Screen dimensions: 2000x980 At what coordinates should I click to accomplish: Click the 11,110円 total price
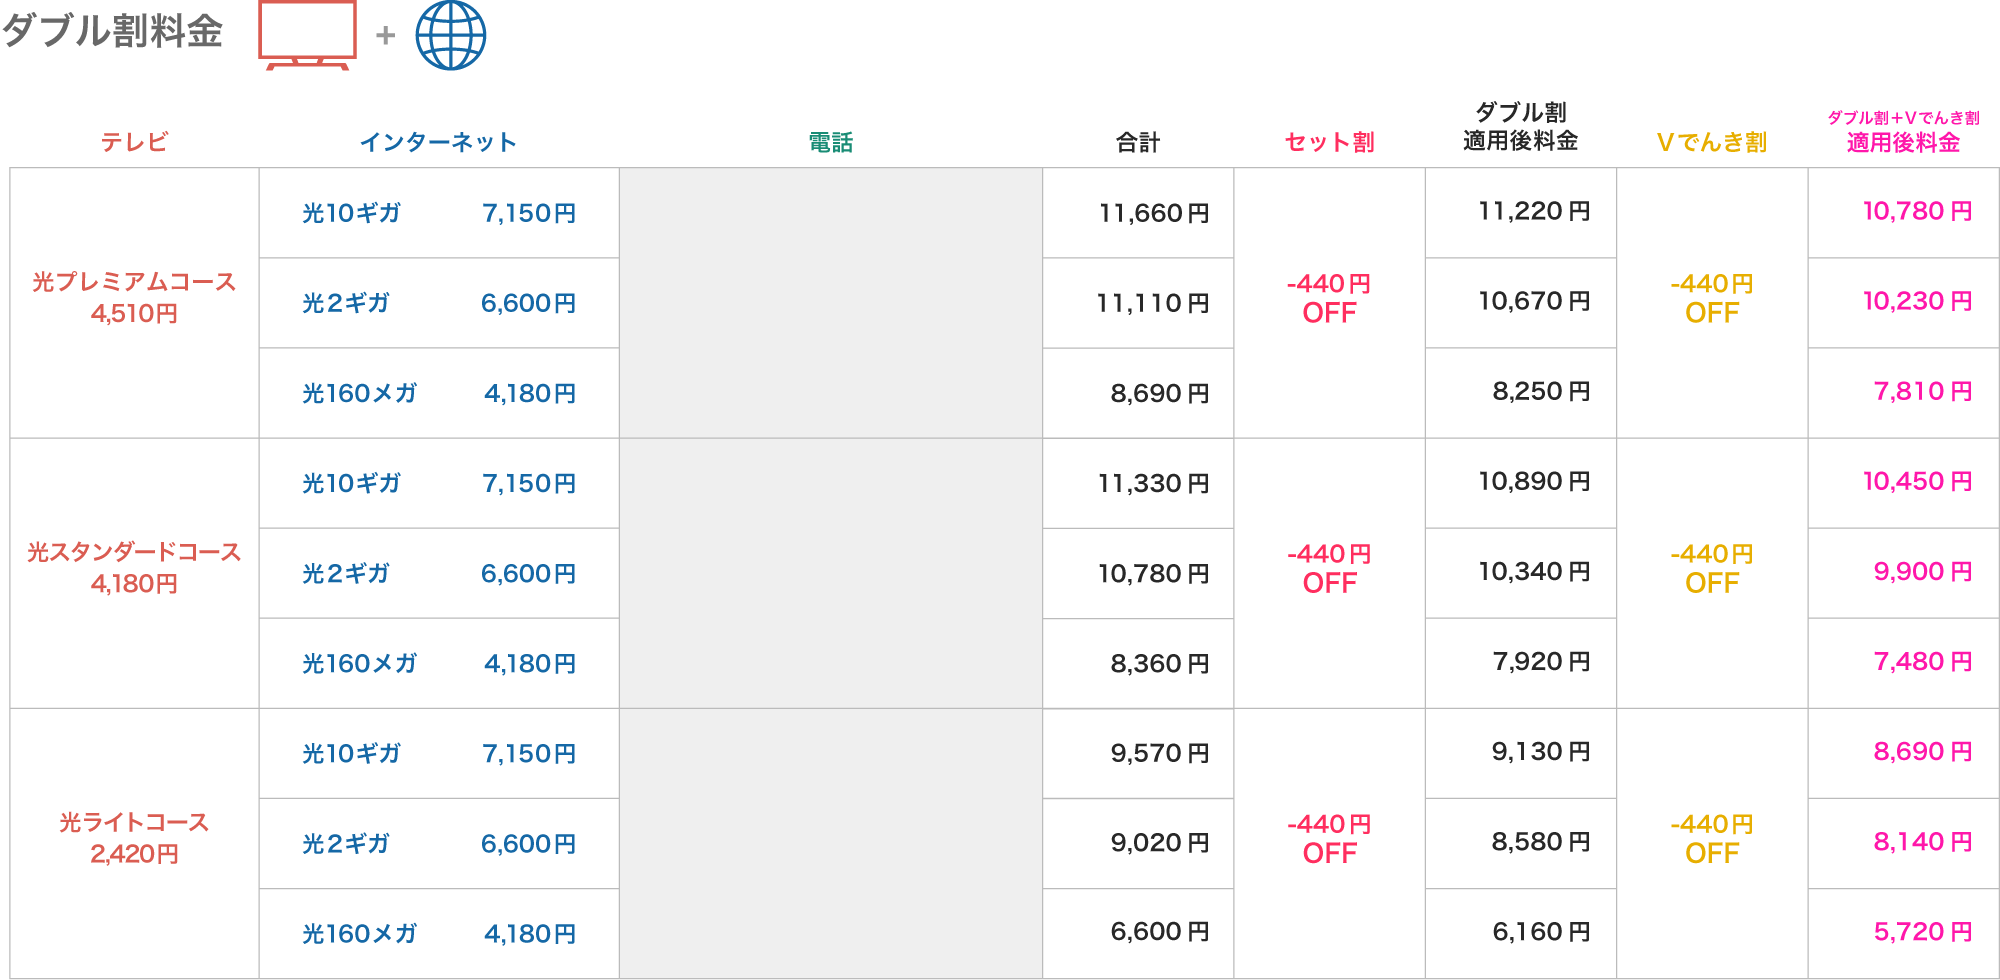[x=1153, y=303]
